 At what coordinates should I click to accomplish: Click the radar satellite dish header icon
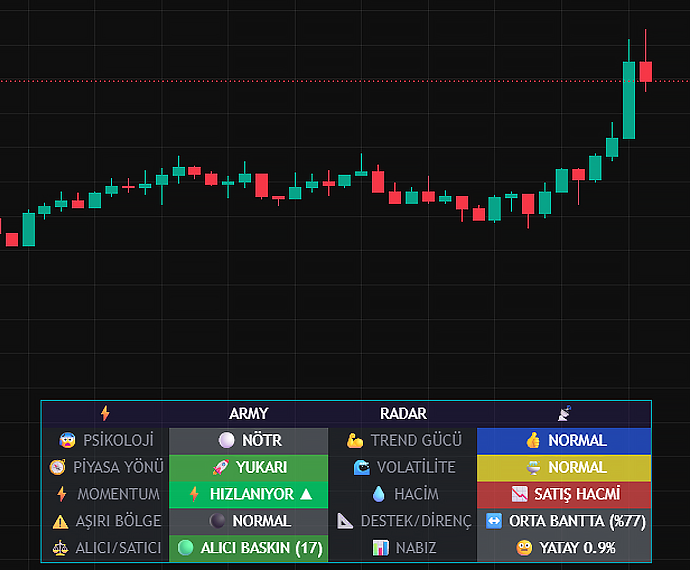565,413
